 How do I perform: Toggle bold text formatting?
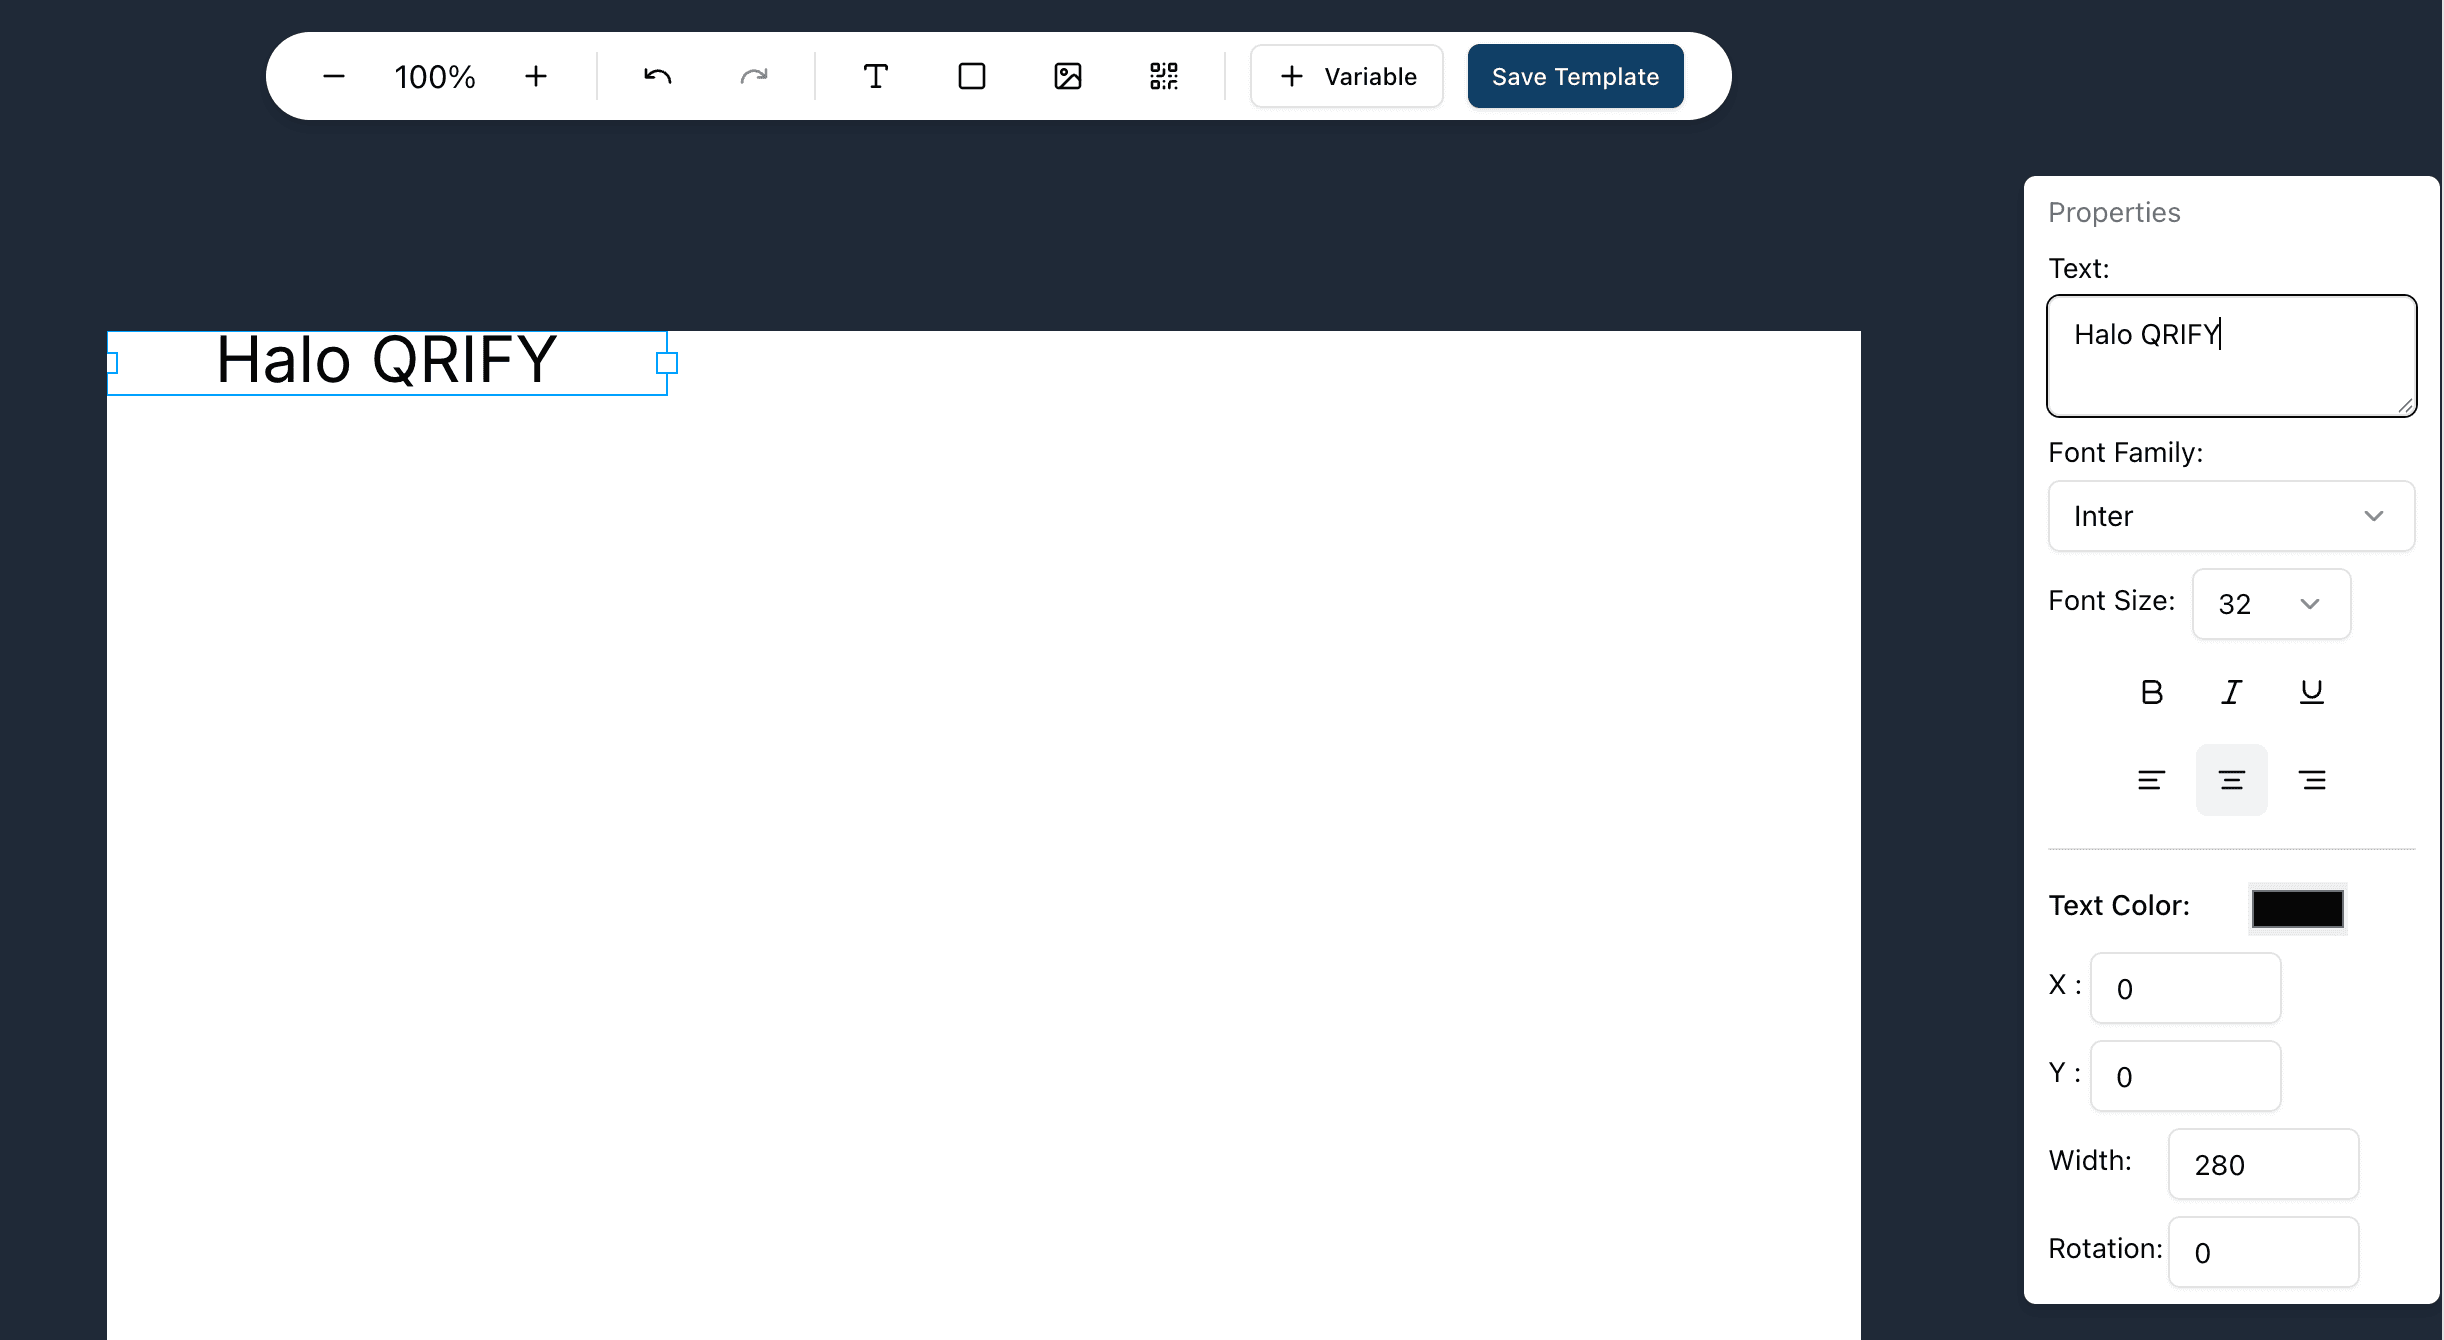coord(2151,692)
